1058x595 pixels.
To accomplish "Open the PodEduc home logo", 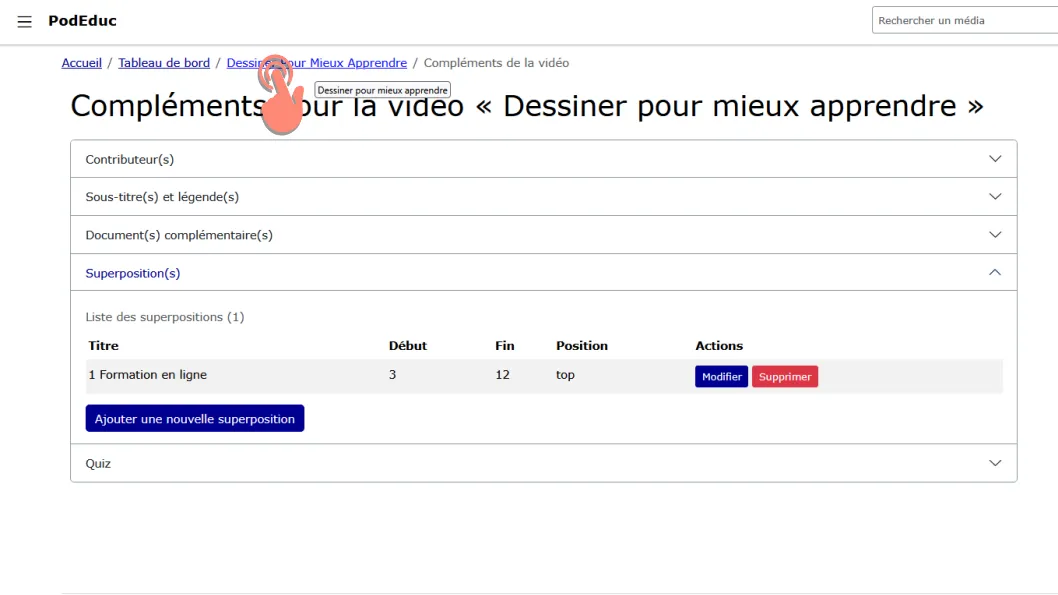I will 82,21.
